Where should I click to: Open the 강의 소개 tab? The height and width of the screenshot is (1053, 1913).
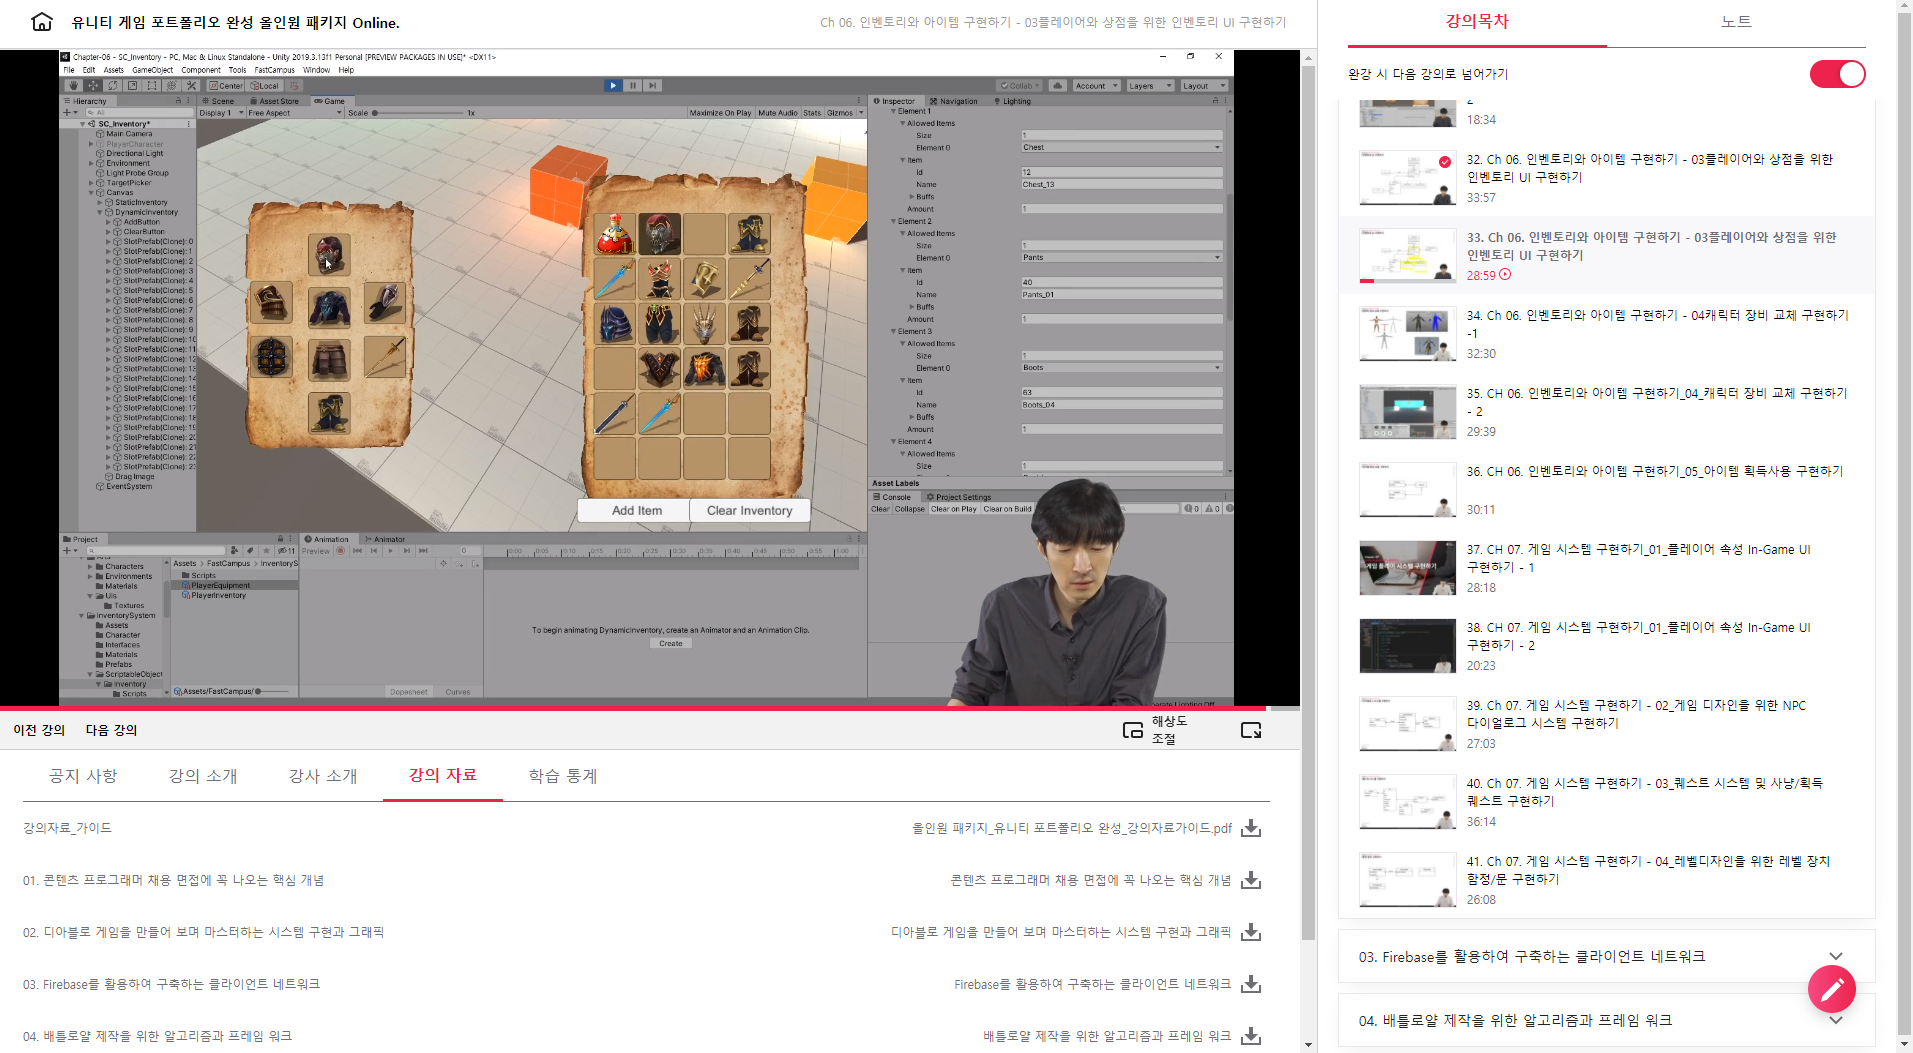point(203,776)
